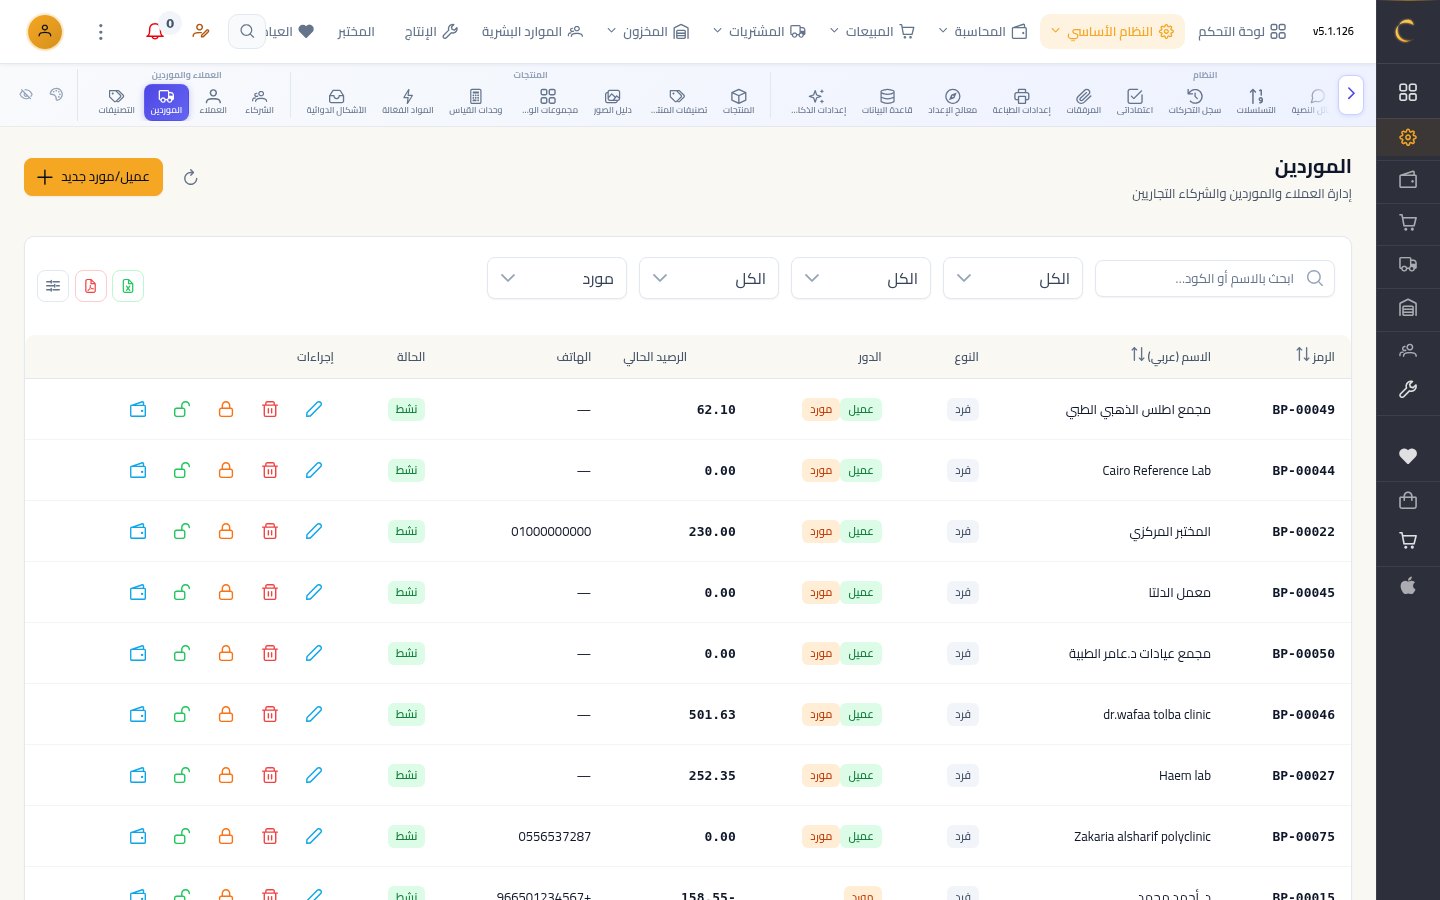Expand the المخزون inventory menu
The width and height of the screenshot is (1440, 900).
(649, 32)
